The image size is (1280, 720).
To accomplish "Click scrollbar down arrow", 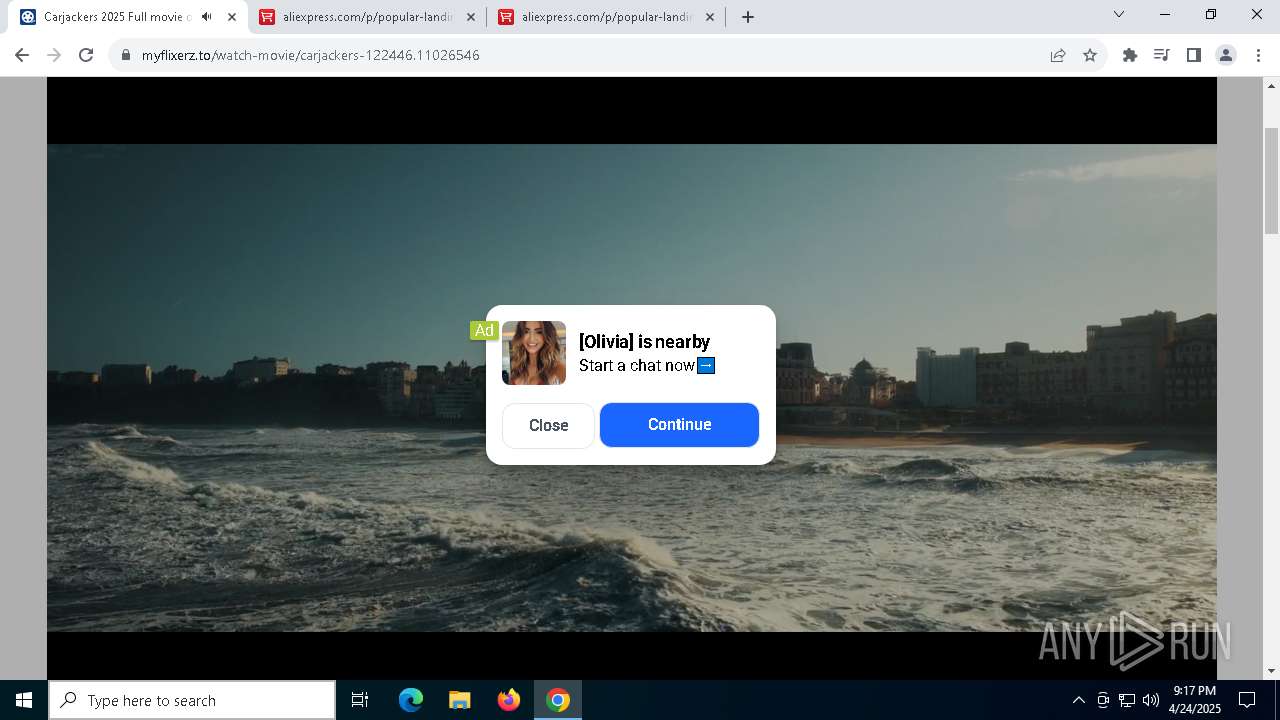I will [1271, 671].
